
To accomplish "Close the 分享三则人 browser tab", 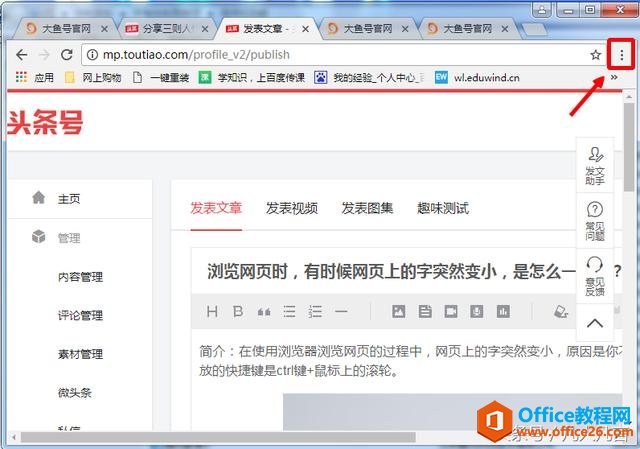I will (205, 29).
